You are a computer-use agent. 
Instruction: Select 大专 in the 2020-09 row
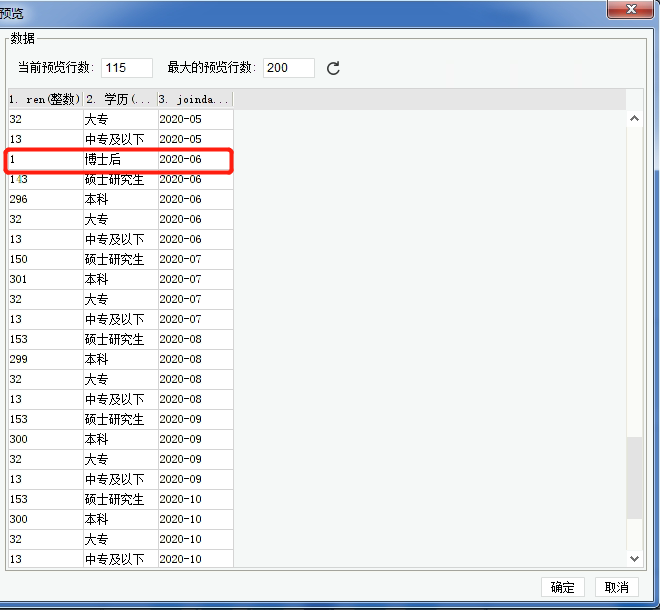point(121,459)
